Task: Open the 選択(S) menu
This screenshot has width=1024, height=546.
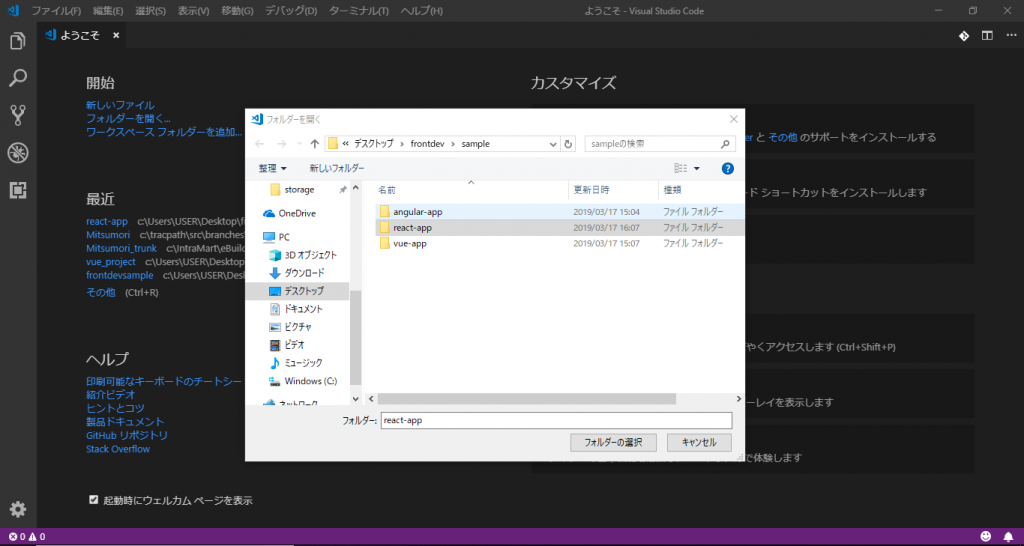Action: [150, 11]
